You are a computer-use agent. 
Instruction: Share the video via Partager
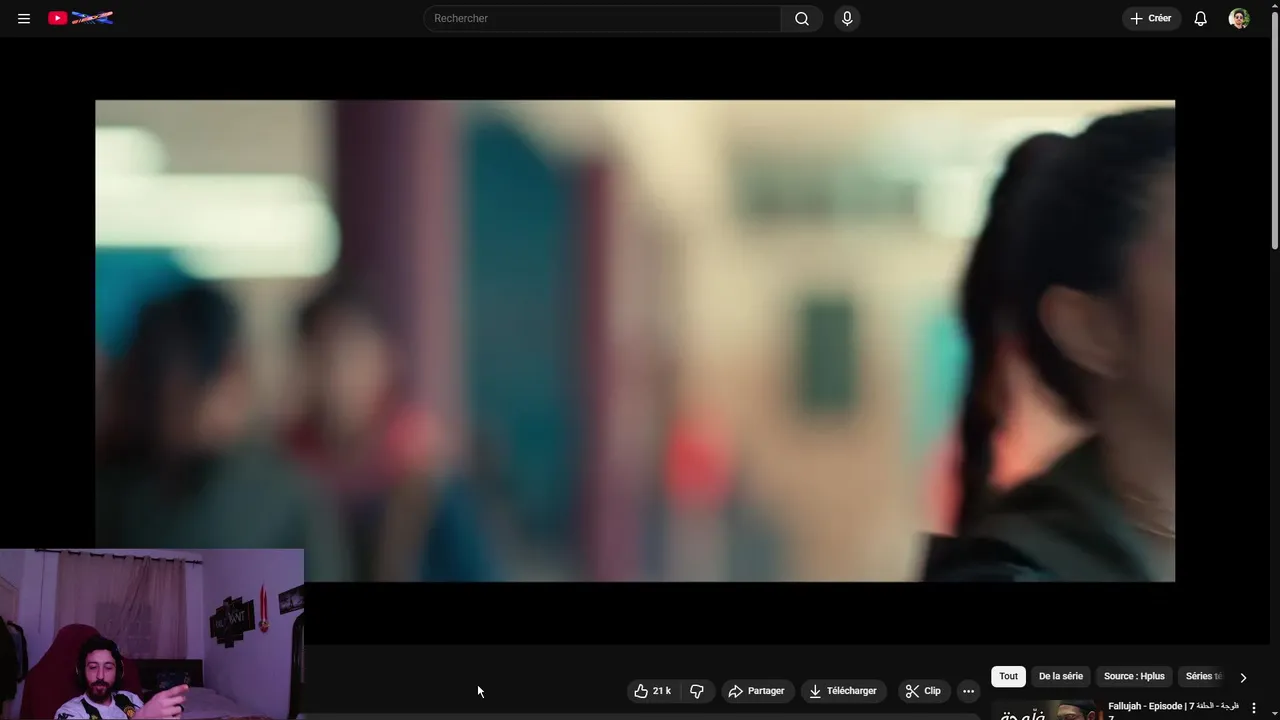(756, 691)
